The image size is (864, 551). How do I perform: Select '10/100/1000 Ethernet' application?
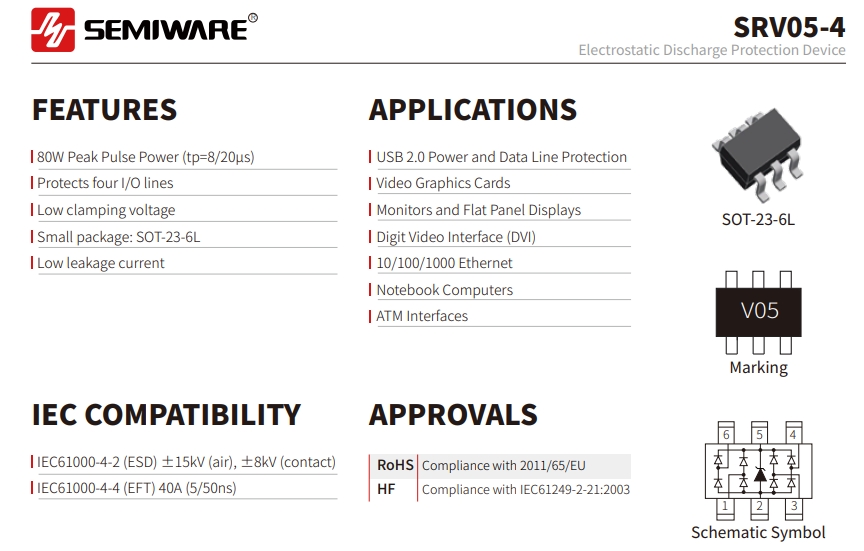pyautogui.click(x=444, y=263)
